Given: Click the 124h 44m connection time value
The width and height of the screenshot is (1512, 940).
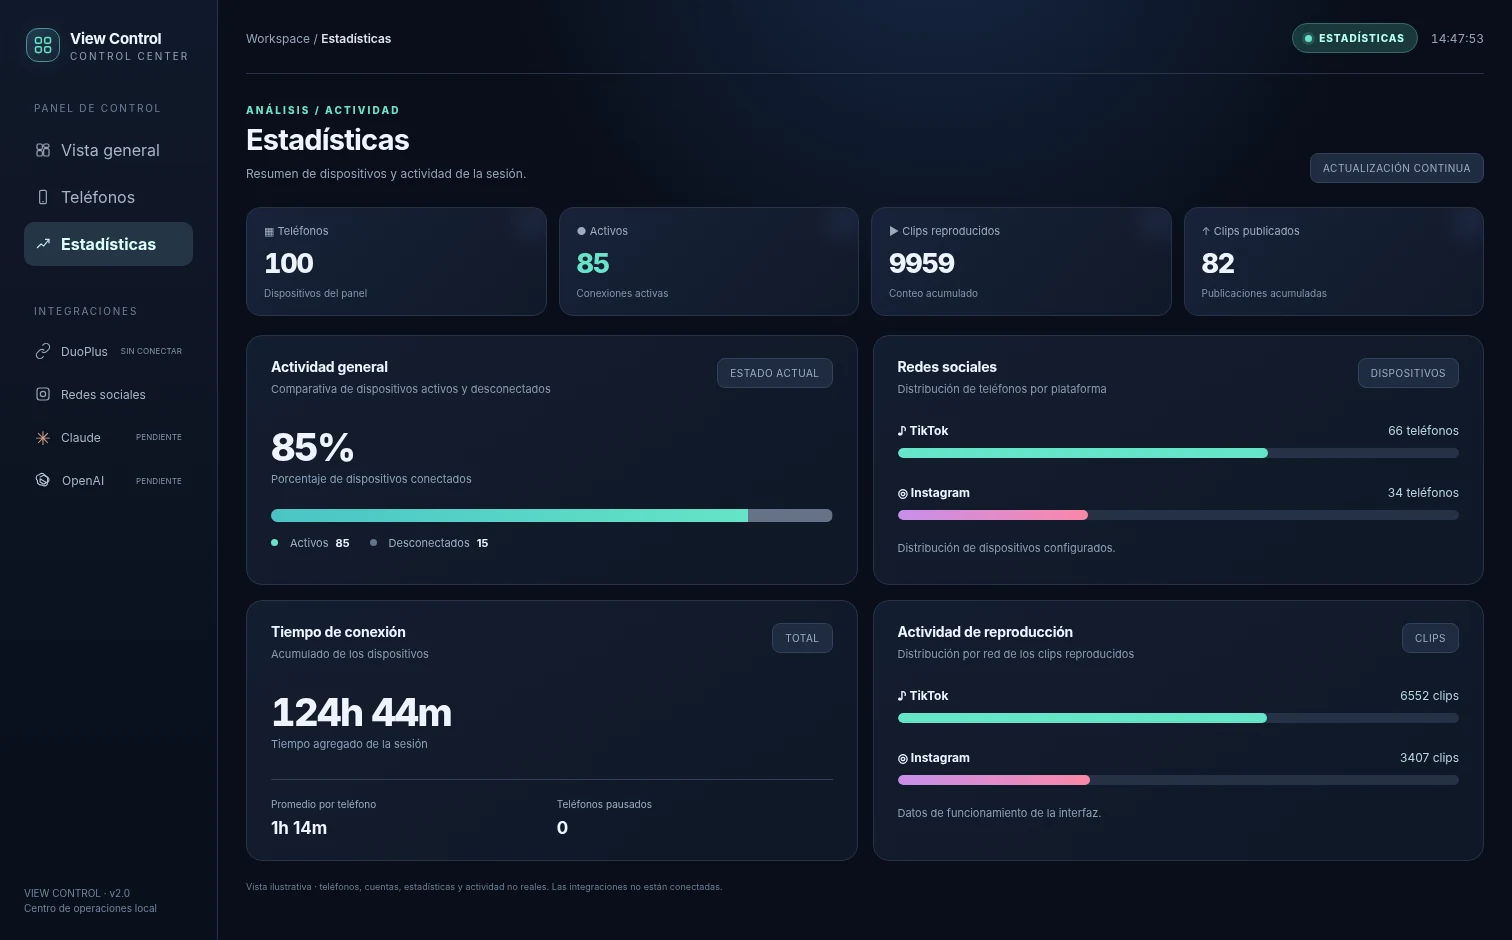Looking at the screenshot, I should pos(361,713).
